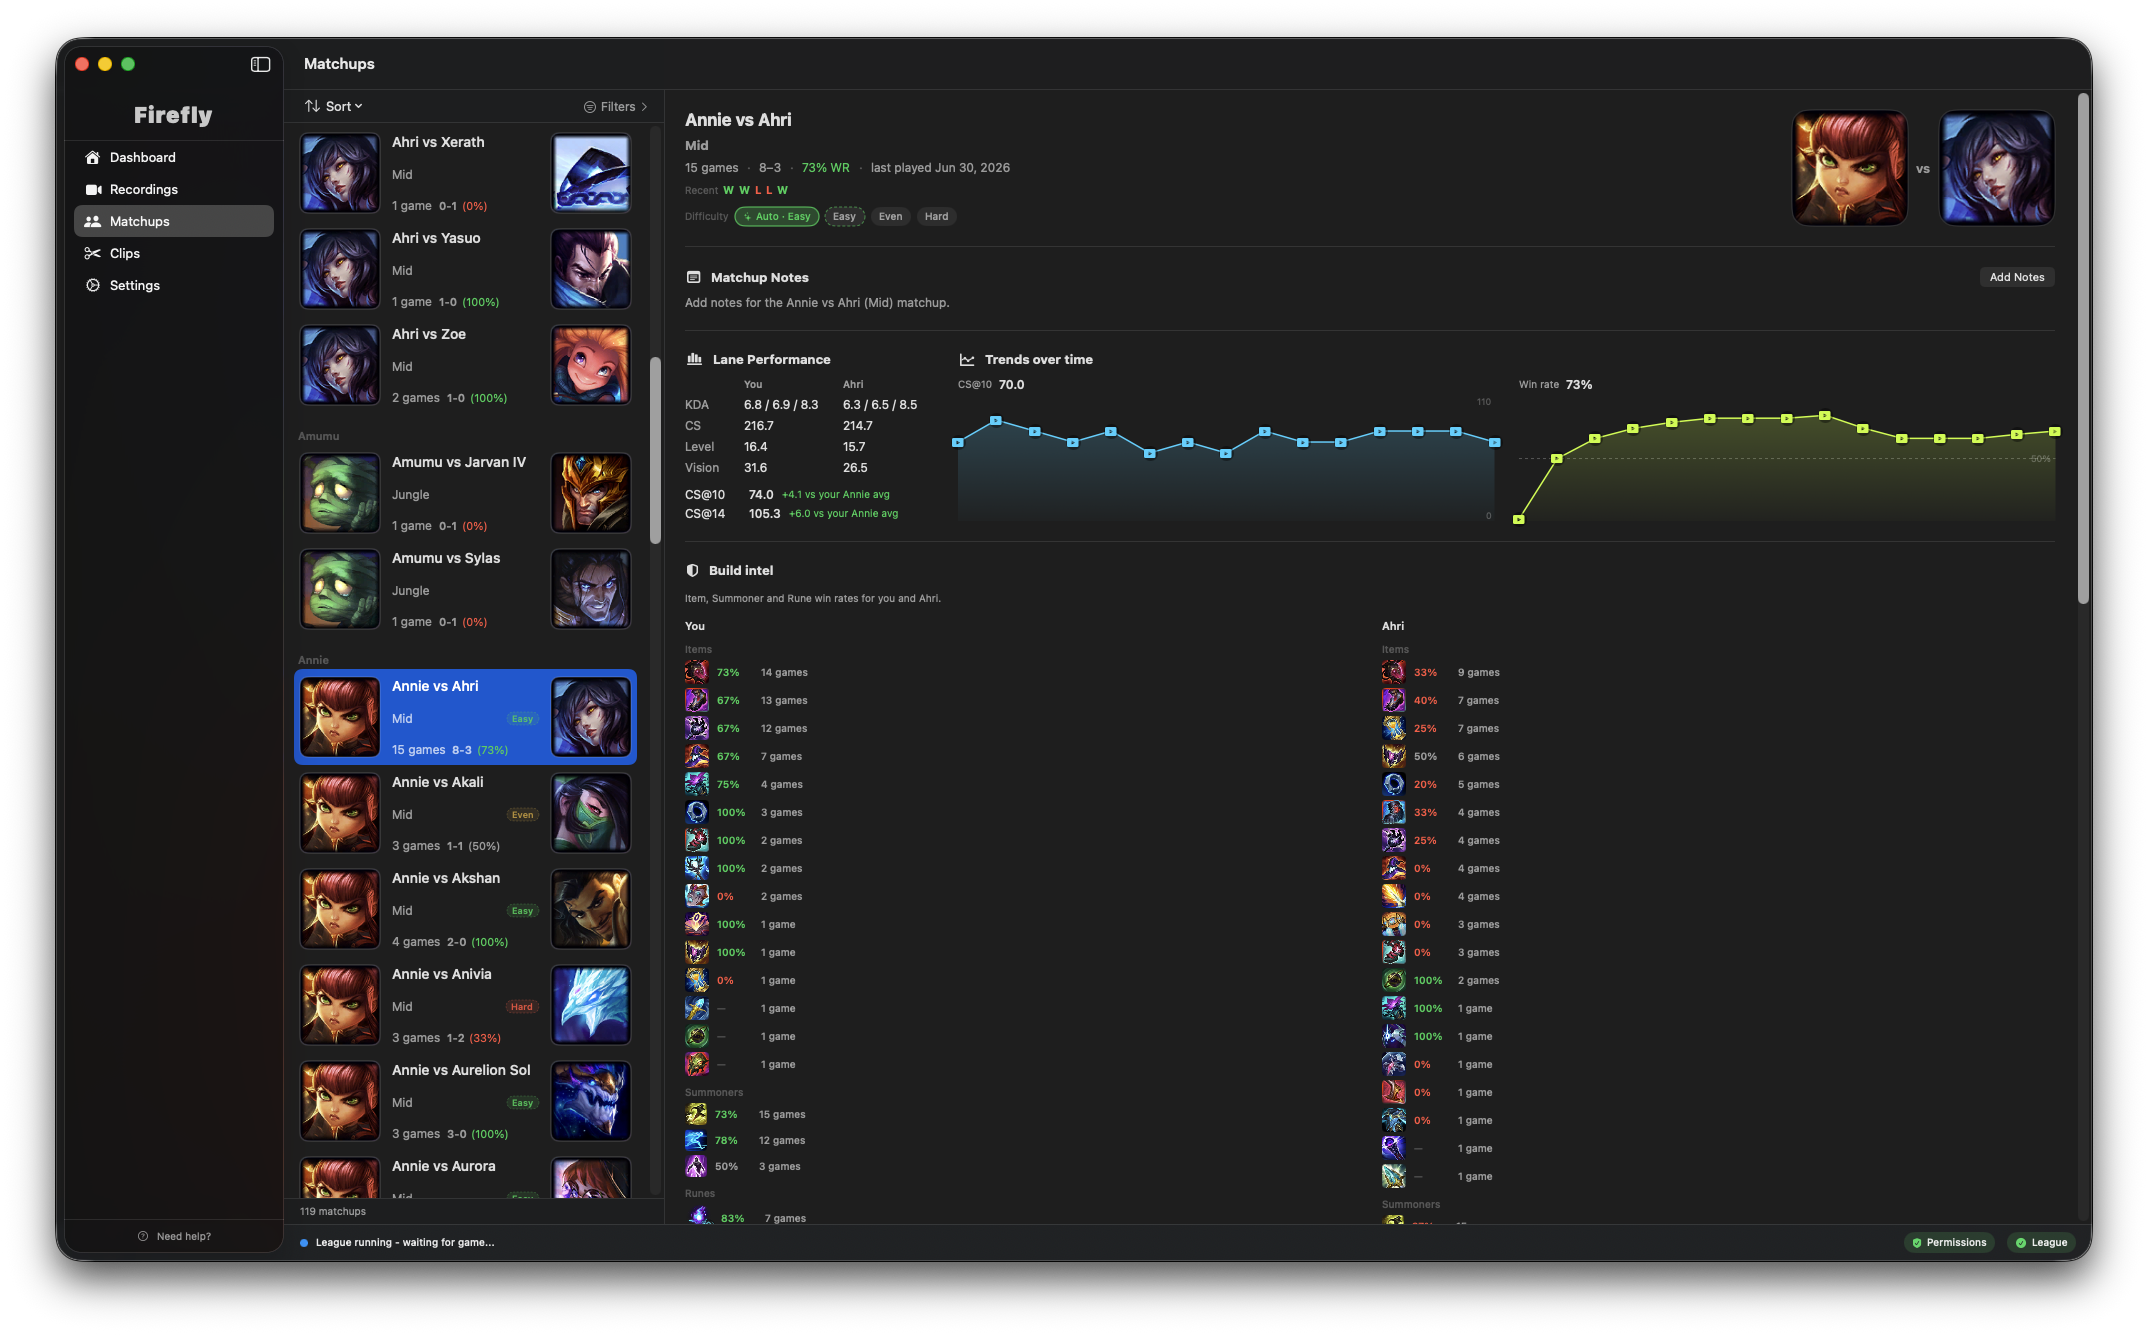
Task: Select the Annie vs Aurelion Sol matchup
Action: point(465,1102)
